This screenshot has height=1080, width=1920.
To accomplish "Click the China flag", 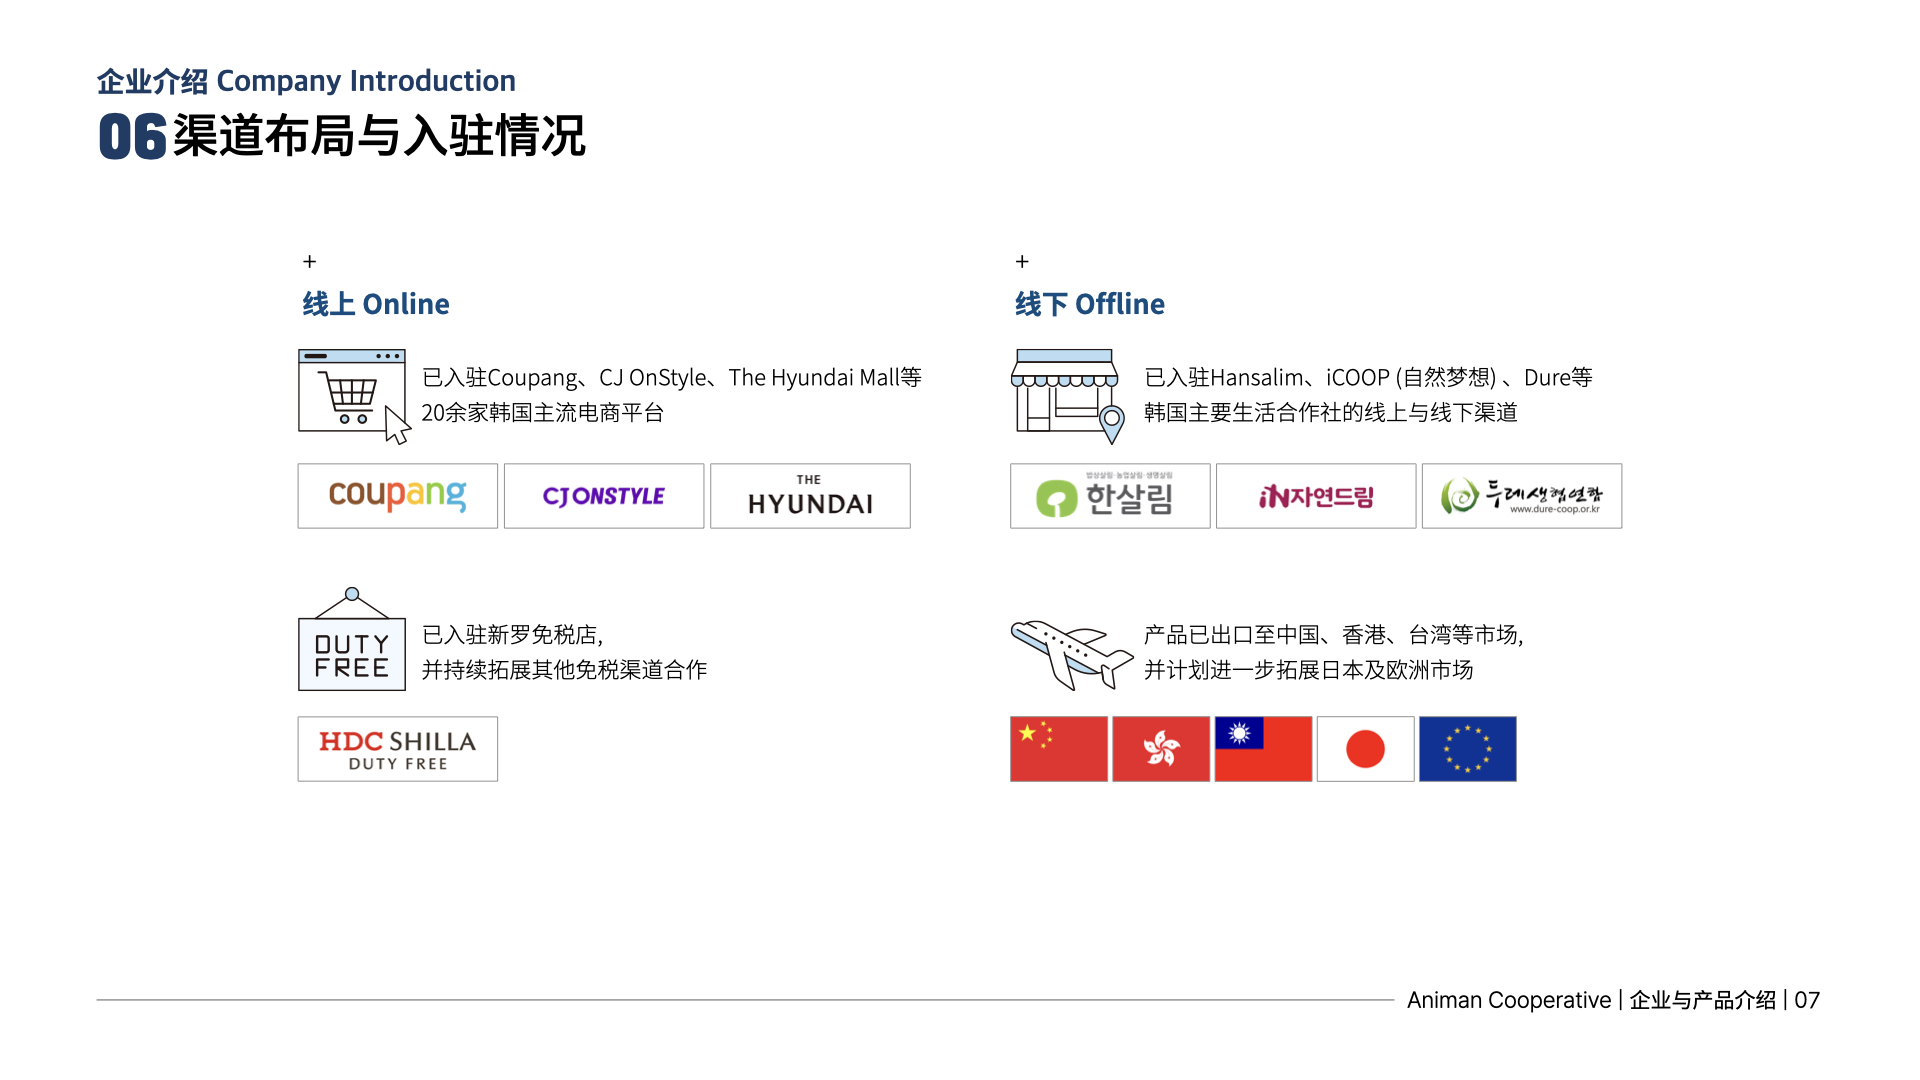I will [1059, 749].
